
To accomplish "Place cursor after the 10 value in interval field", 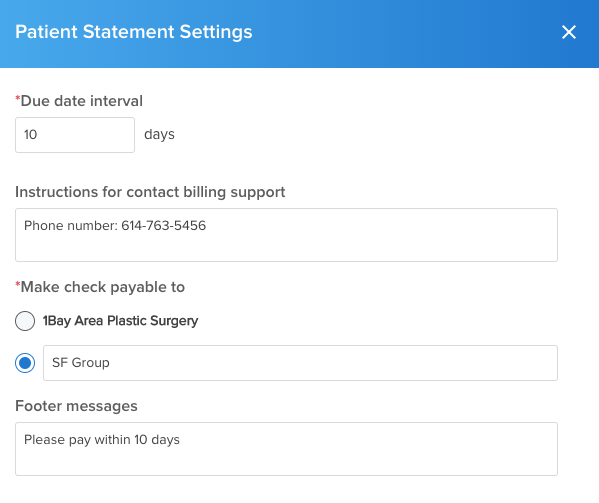I will click(38, 135).
